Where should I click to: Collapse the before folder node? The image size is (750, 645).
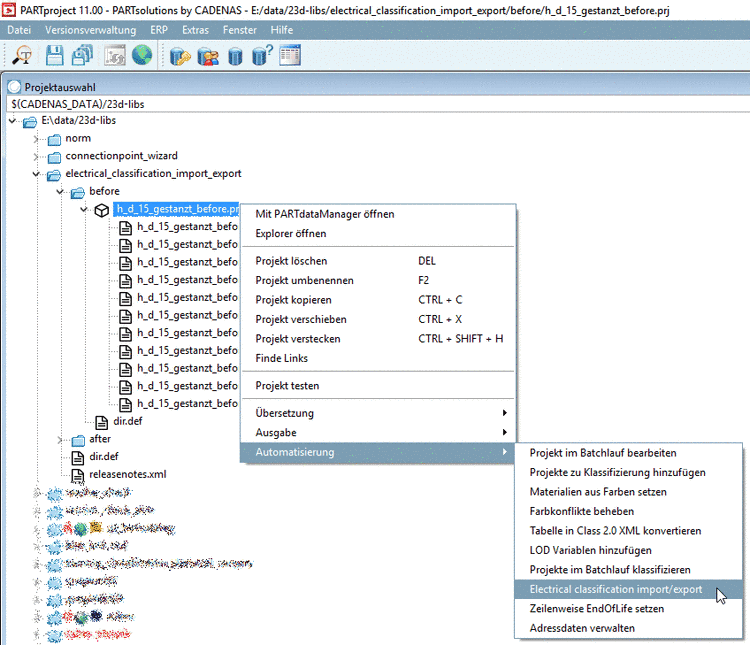click(x=60, y=191)
